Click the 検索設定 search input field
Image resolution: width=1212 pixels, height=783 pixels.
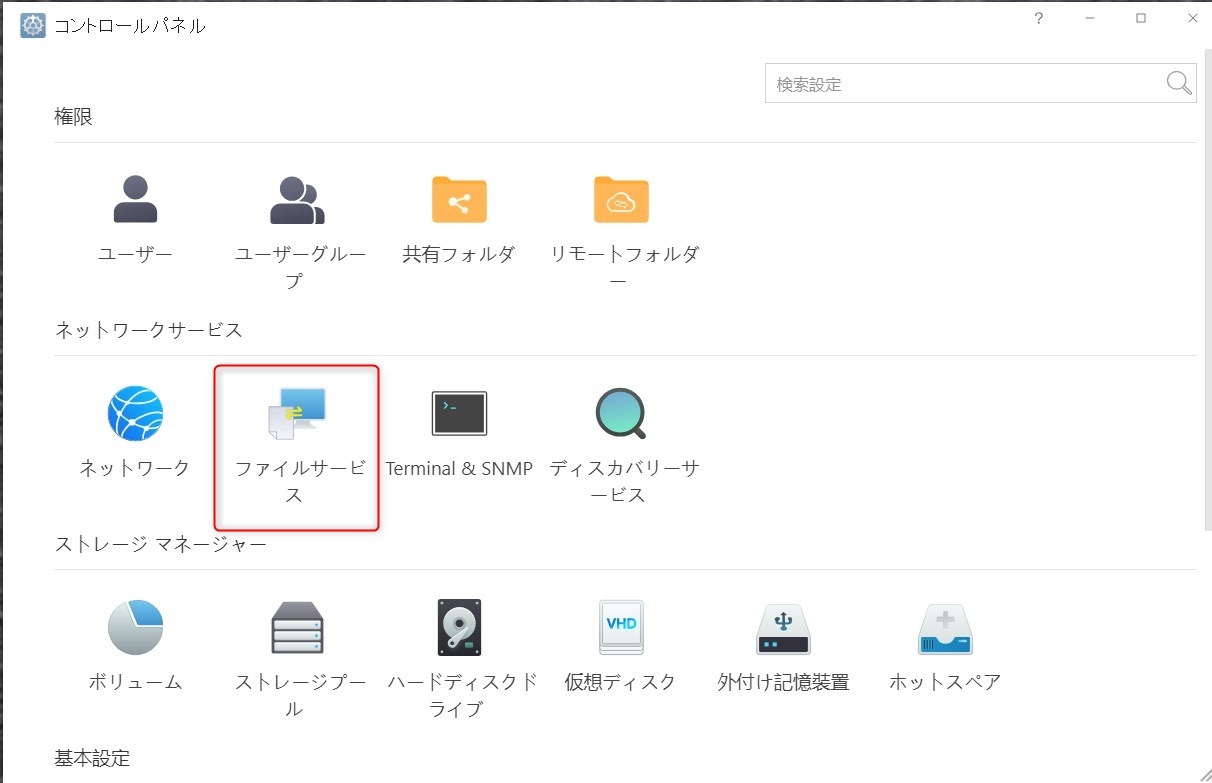point(960,84)
